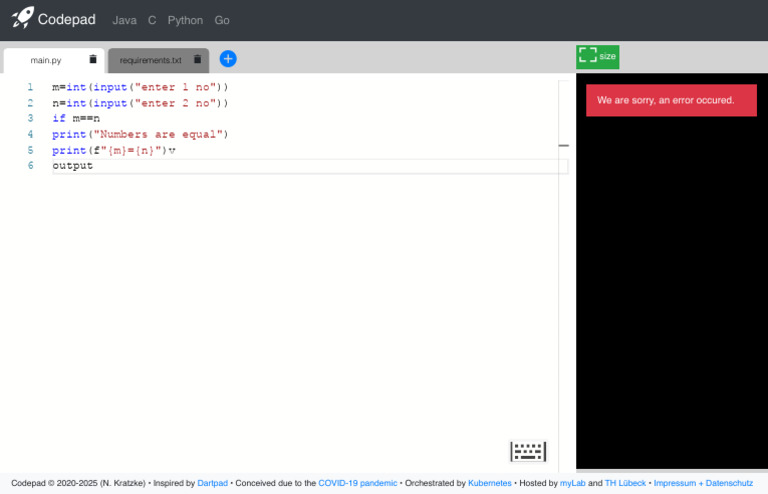768x494 pixels.
Task: Add a new file with the blue plus button
Action: (228, 59)
